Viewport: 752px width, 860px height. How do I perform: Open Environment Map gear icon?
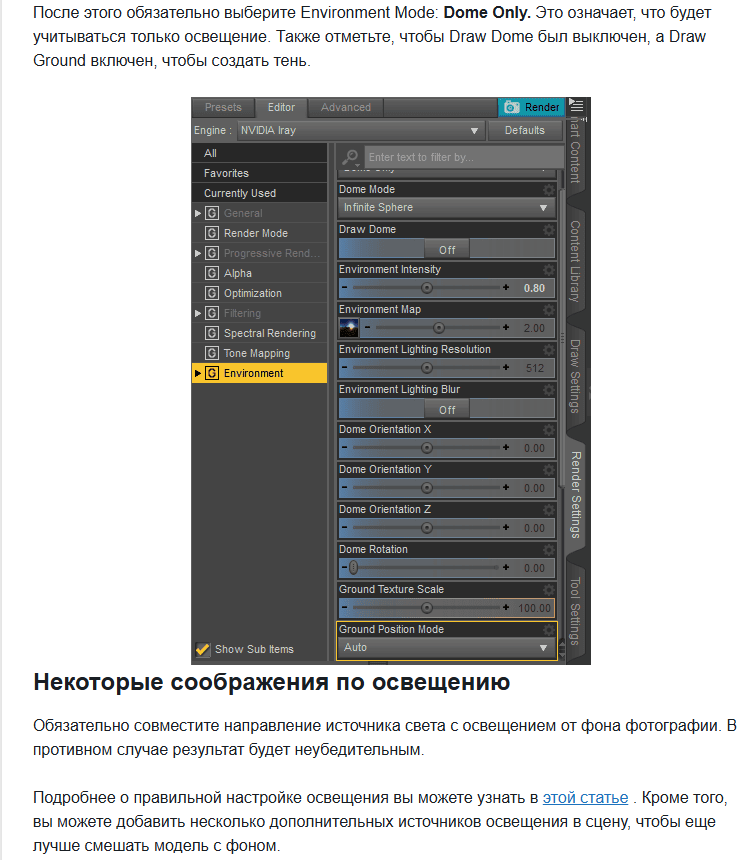pyautogui.click(x=549, y=310)
